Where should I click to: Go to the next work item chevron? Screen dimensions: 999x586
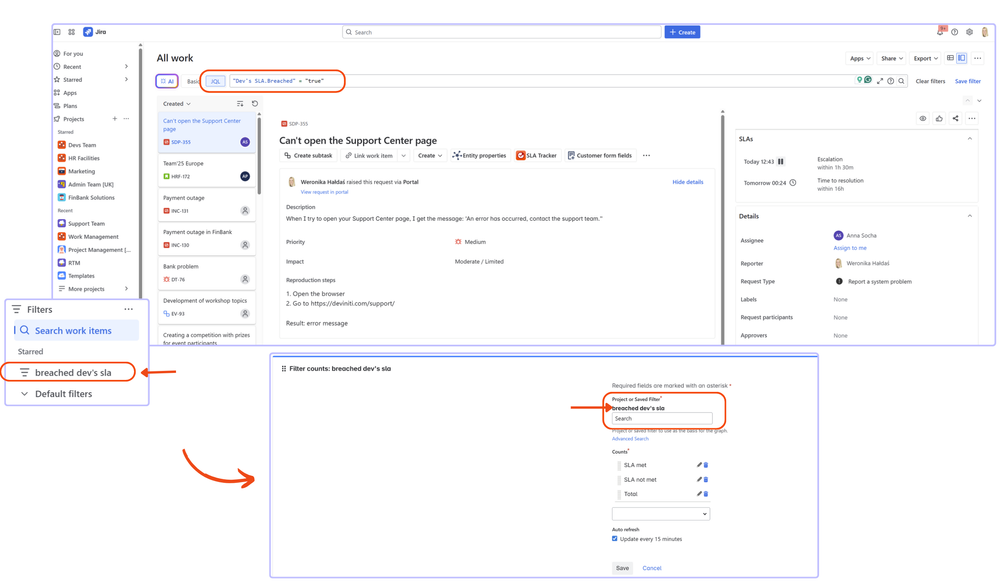(979, 101)
